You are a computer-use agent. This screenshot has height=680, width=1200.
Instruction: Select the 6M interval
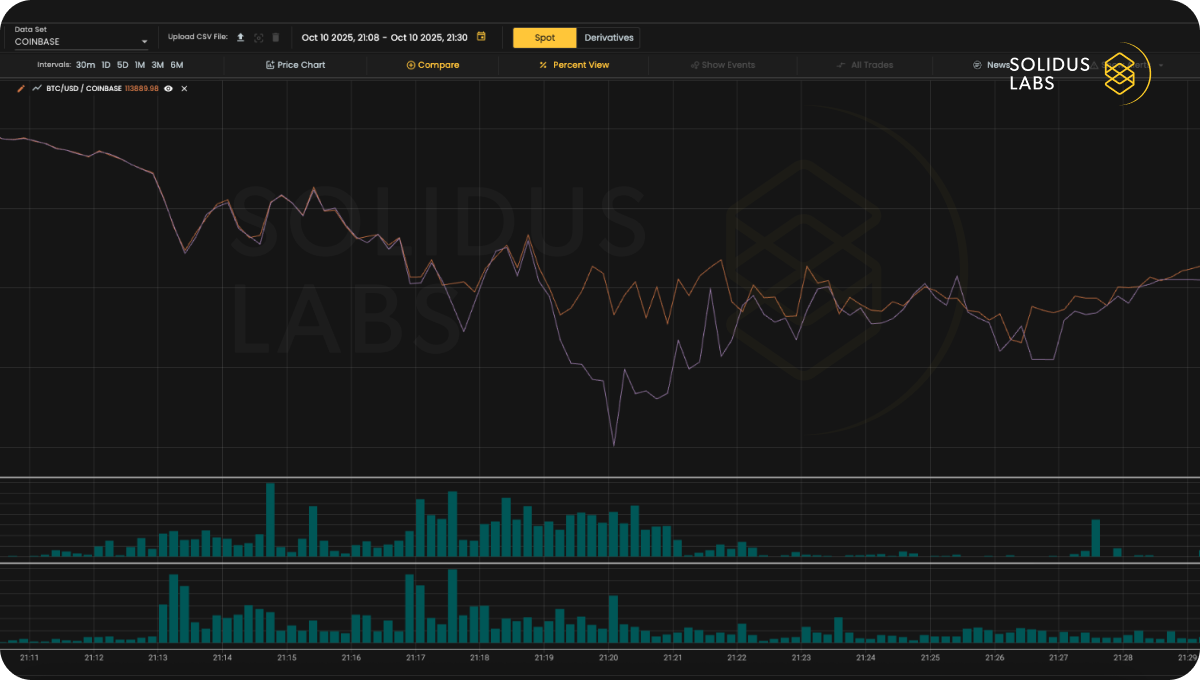coord(177,65)
